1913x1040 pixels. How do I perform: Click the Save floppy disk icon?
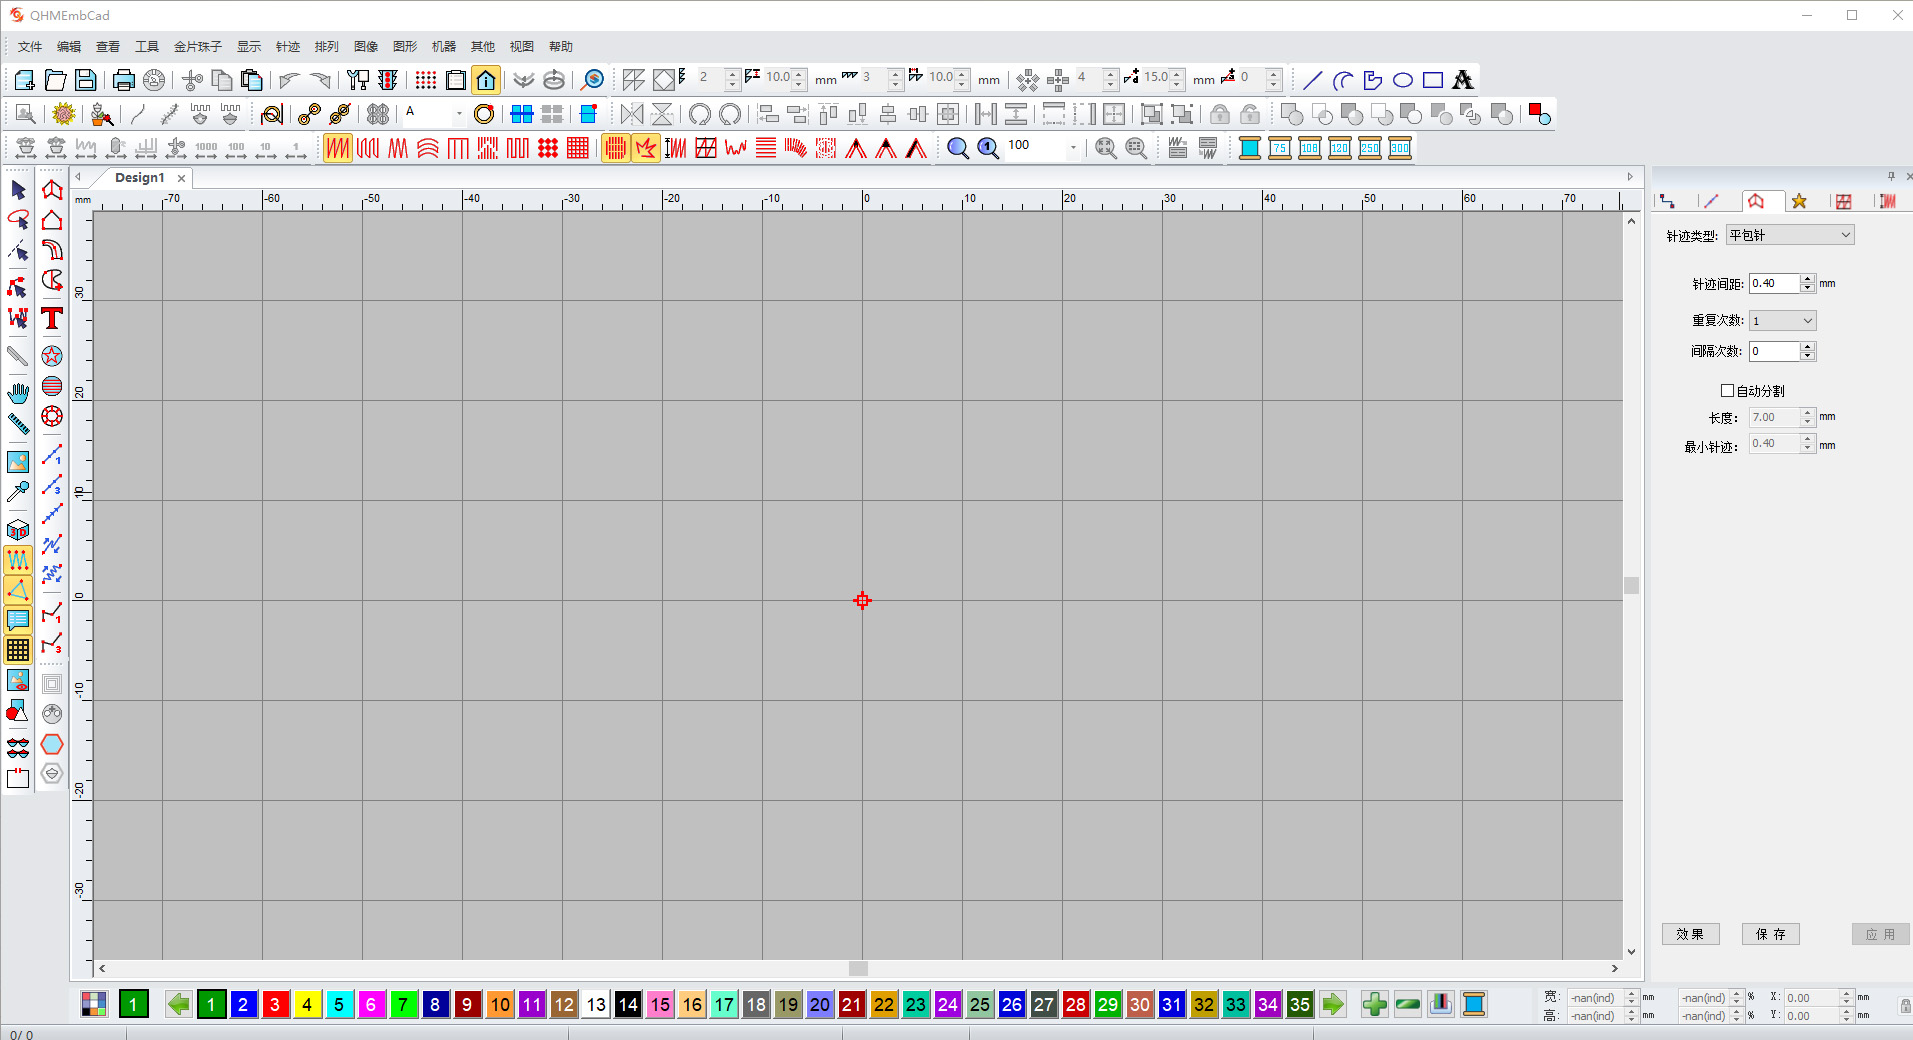86,80
